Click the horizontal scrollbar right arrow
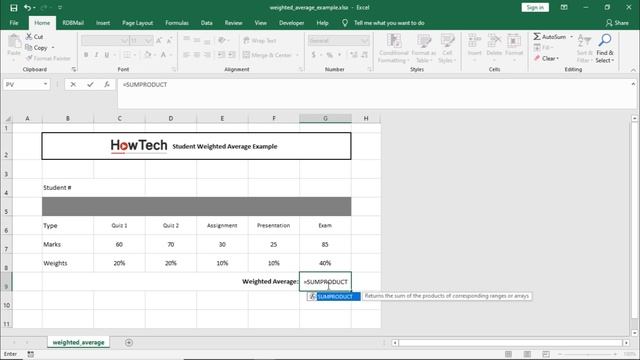This screenshot has width=640, height=360. coord(626,343)
